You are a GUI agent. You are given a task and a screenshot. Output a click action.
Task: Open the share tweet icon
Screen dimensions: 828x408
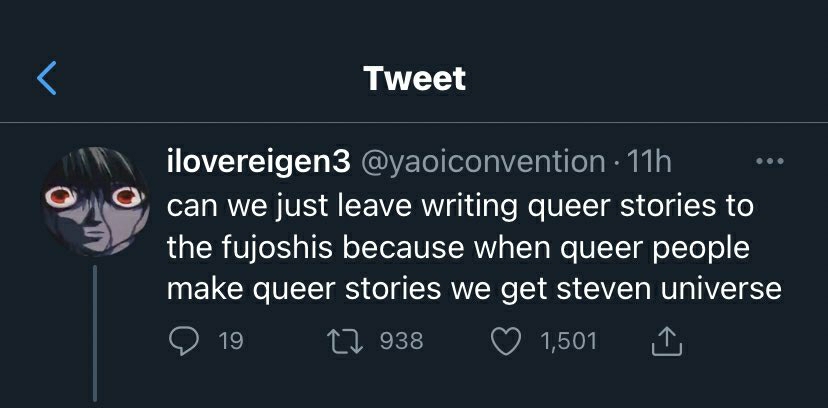665,342
